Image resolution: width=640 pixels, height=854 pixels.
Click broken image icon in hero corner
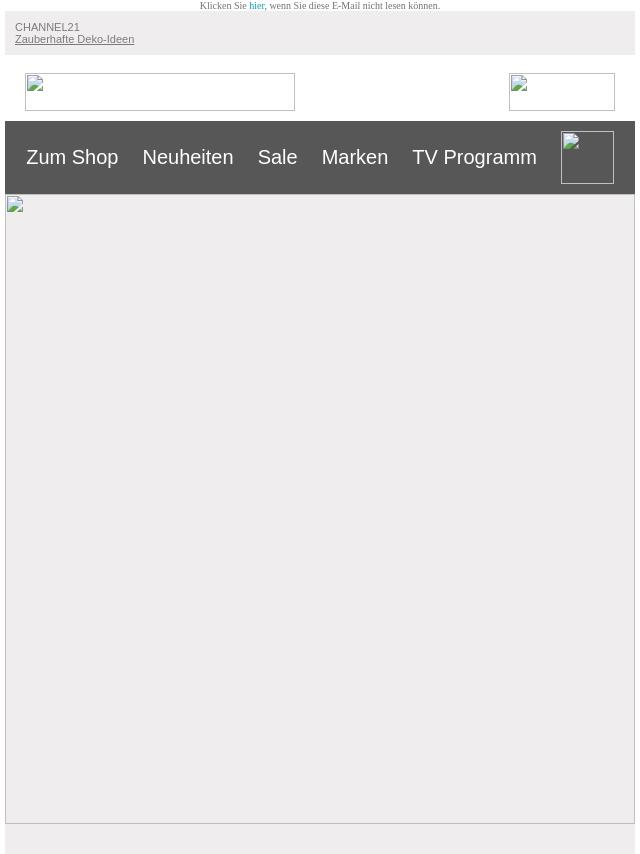(x=15, y=204)
